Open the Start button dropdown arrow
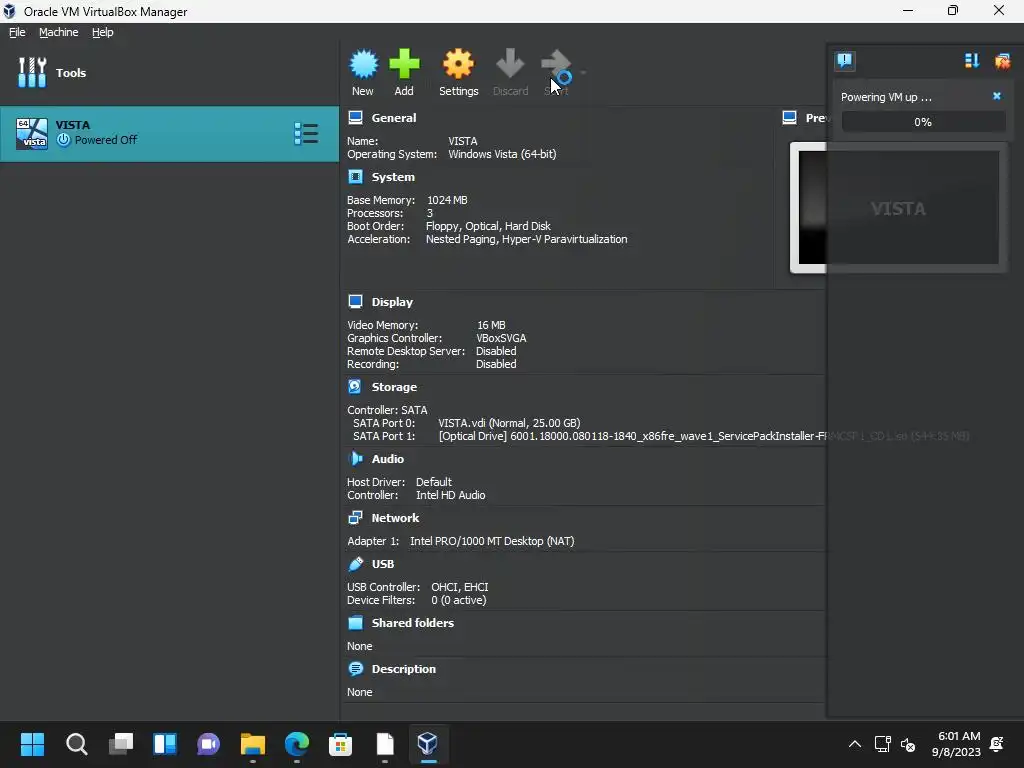 pos(583,72)
